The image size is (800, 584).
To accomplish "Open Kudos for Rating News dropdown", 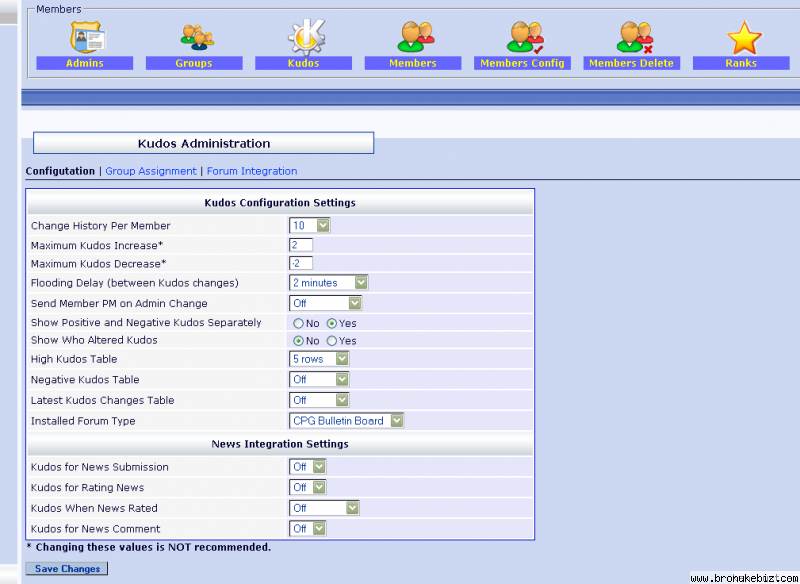I will tap(308, 488).
